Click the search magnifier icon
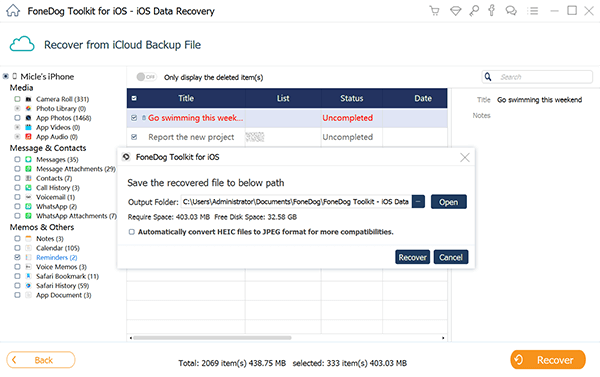This screenshot has height=377, width=600. pyautogui.click(x=488, y=77)
